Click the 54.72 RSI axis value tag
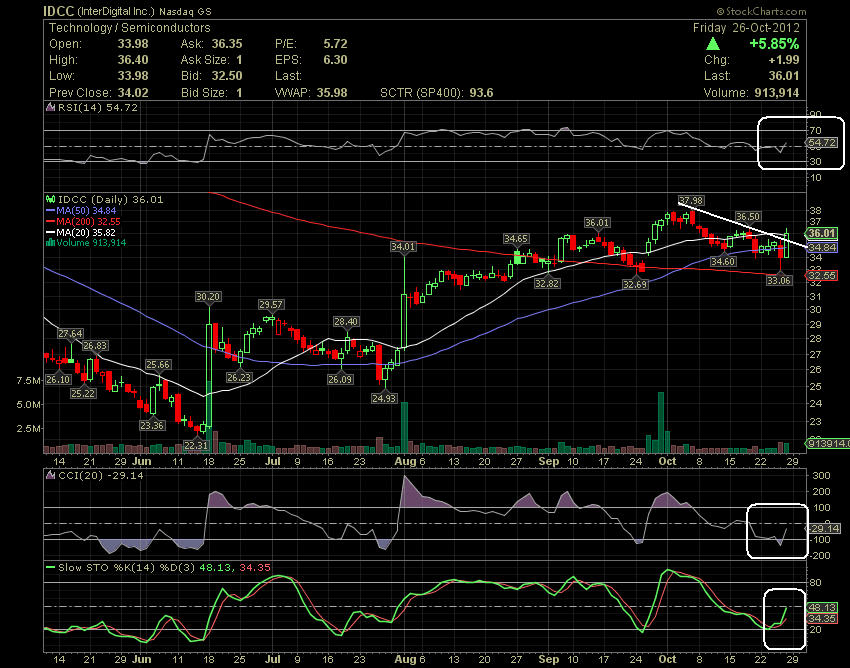850x668 pixels. pyautogui.click(x=822, y=143)
